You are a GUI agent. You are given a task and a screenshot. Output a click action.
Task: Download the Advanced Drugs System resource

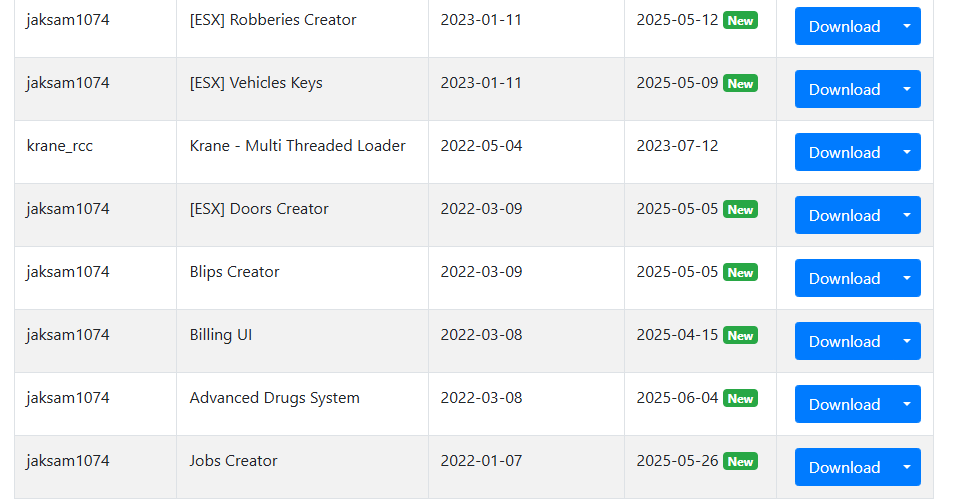[x=844, y=404]
